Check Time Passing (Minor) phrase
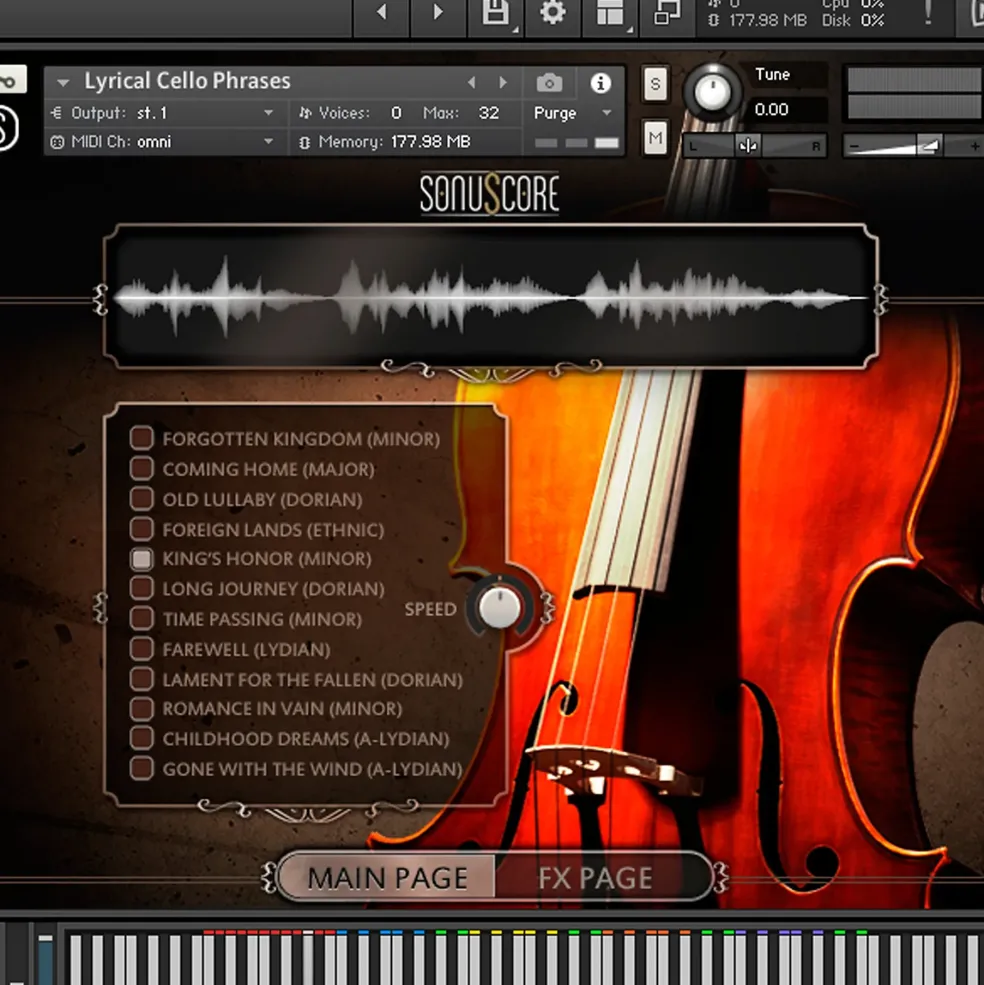Screen dimensions: 984x985 pos(142,618)
